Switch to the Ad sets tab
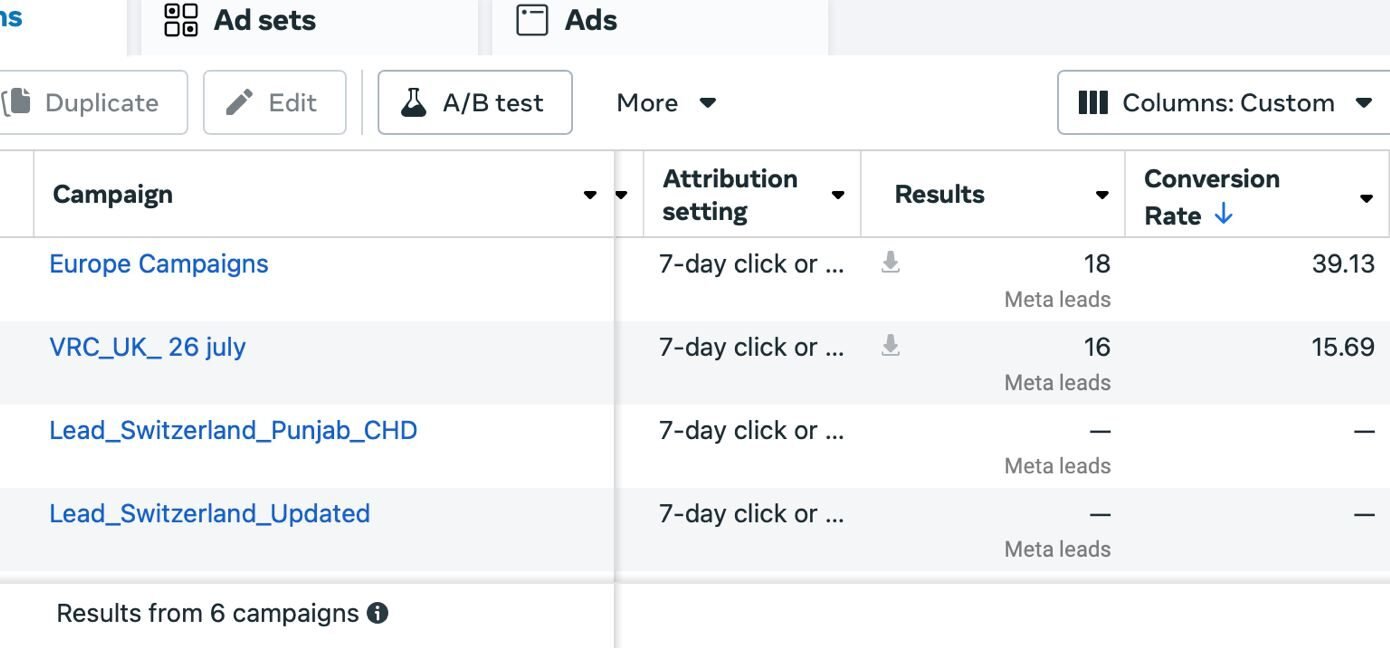 point(264,20)
